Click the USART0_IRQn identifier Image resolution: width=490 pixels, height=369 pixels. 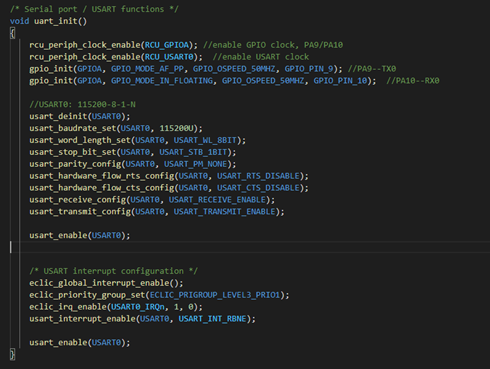point(138,307)
